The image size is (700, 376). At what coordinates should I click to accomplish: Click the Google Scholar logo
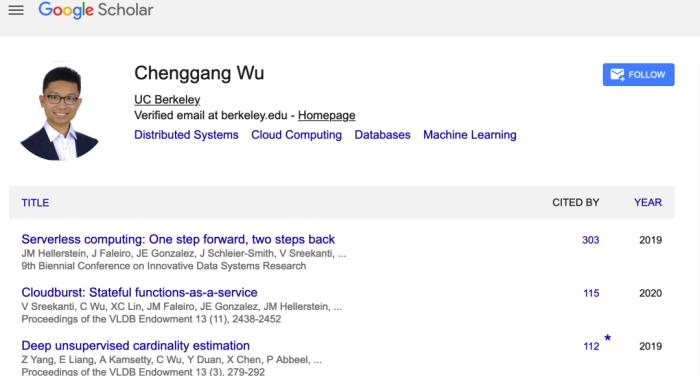pyautogui.click(x=96, y=10)
